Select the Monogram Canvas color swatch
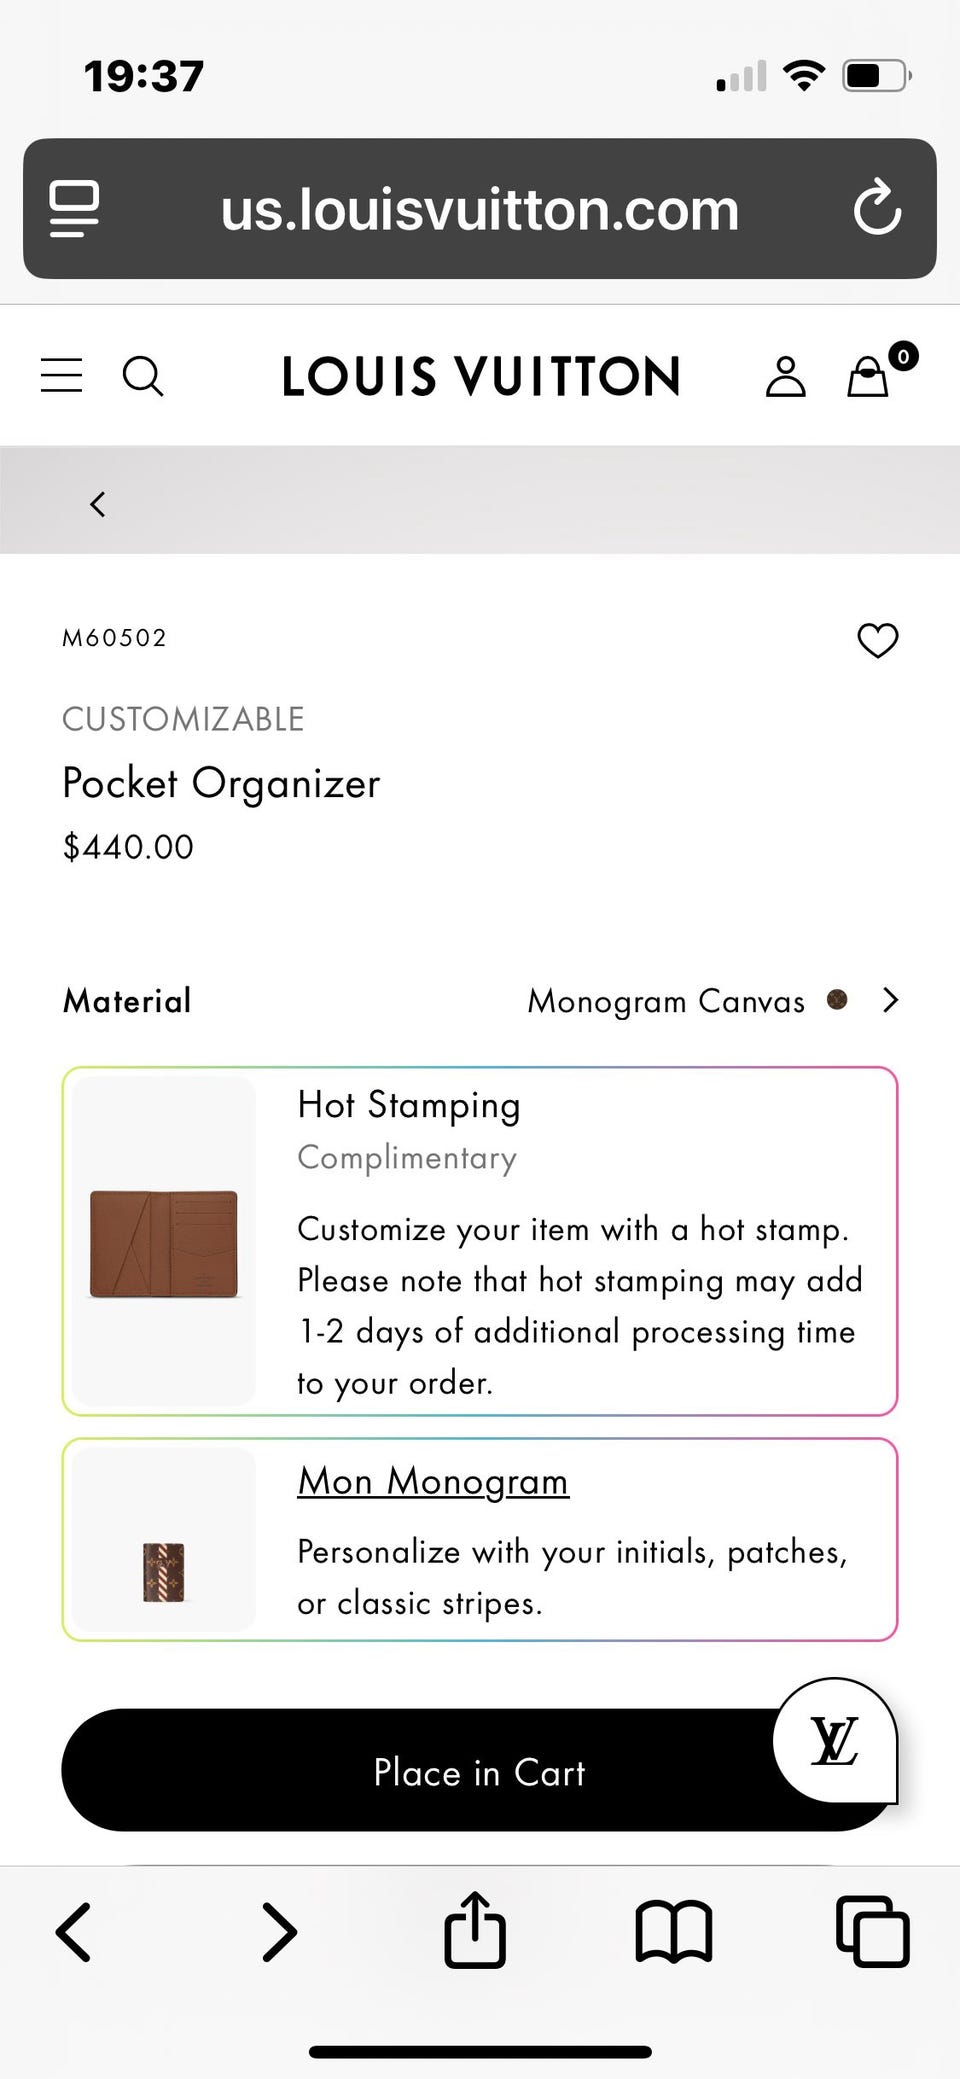 coord(837,1000)
